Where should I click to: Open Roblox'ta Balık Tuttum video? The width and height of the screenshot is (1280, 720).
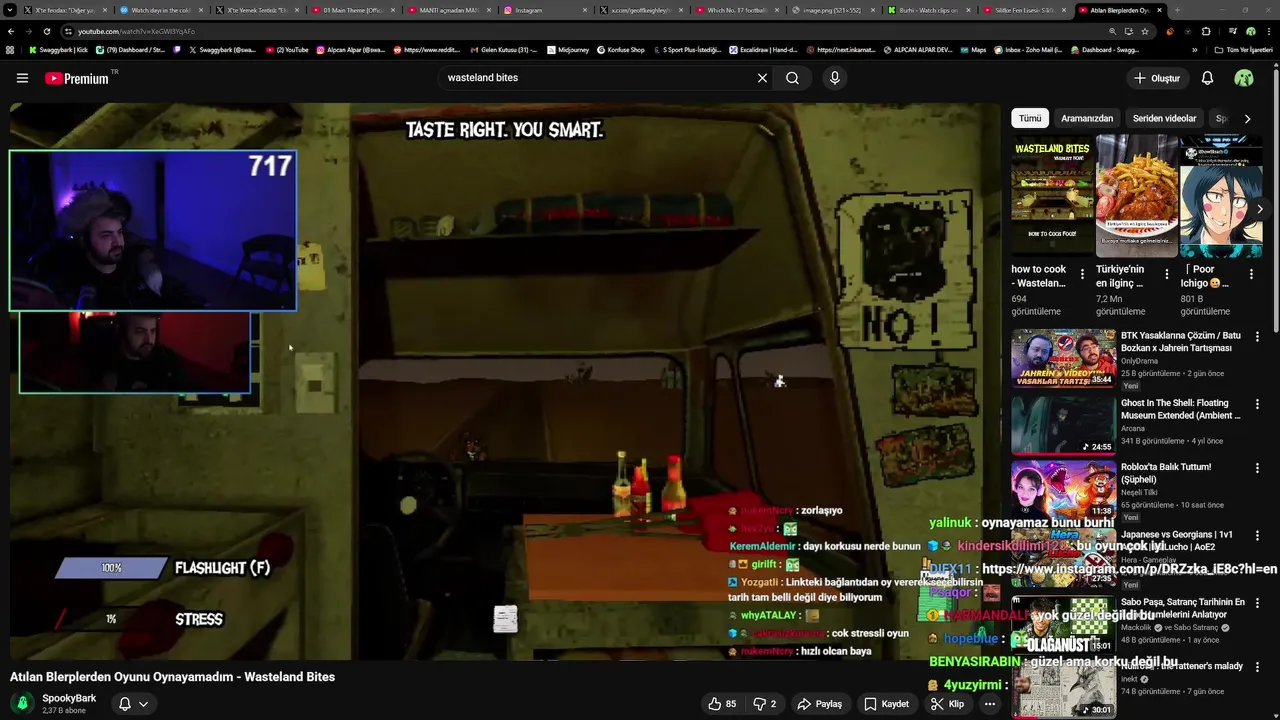[1166, 473]
